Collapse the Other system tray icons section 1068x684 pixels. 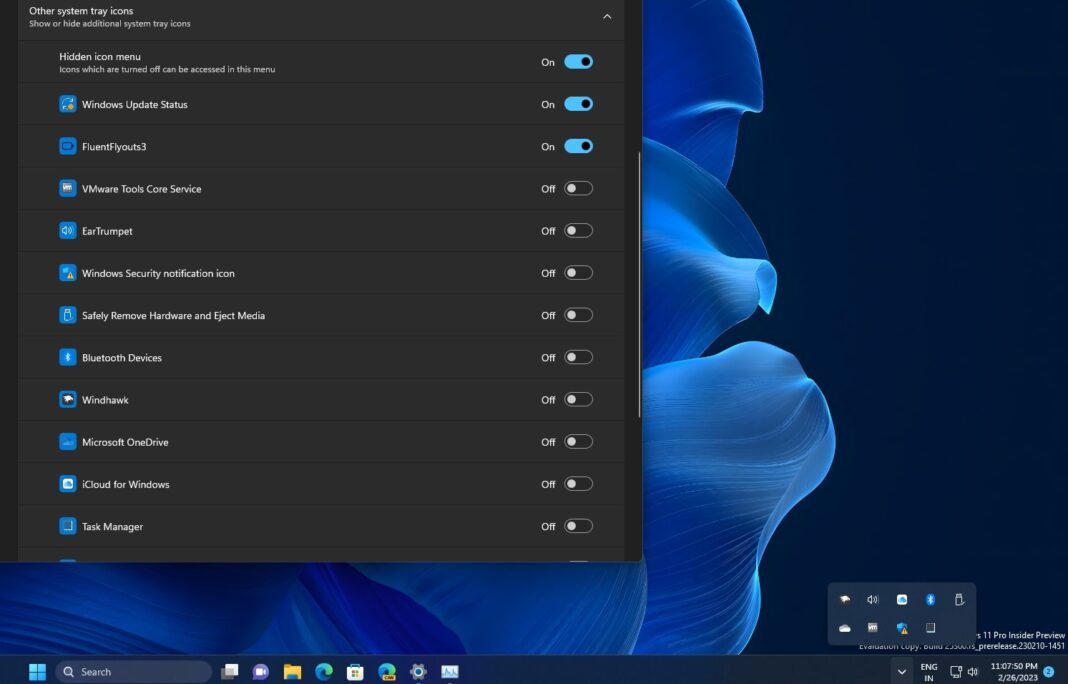607,16
